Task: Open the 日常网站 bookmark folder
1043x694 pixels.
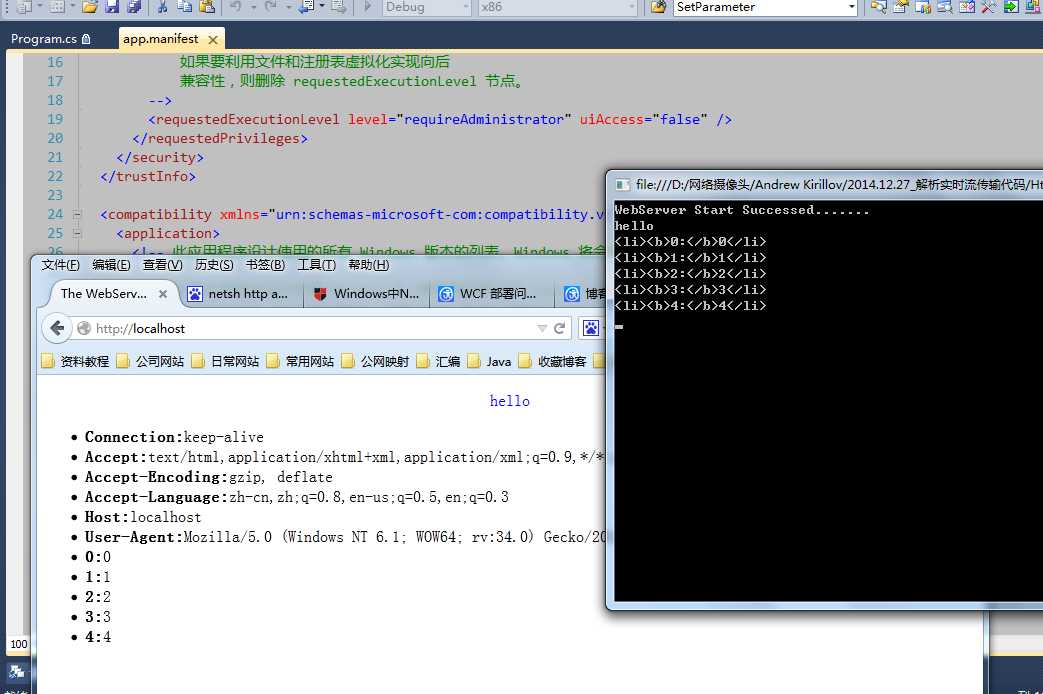Action: click(x=226, y=361)
